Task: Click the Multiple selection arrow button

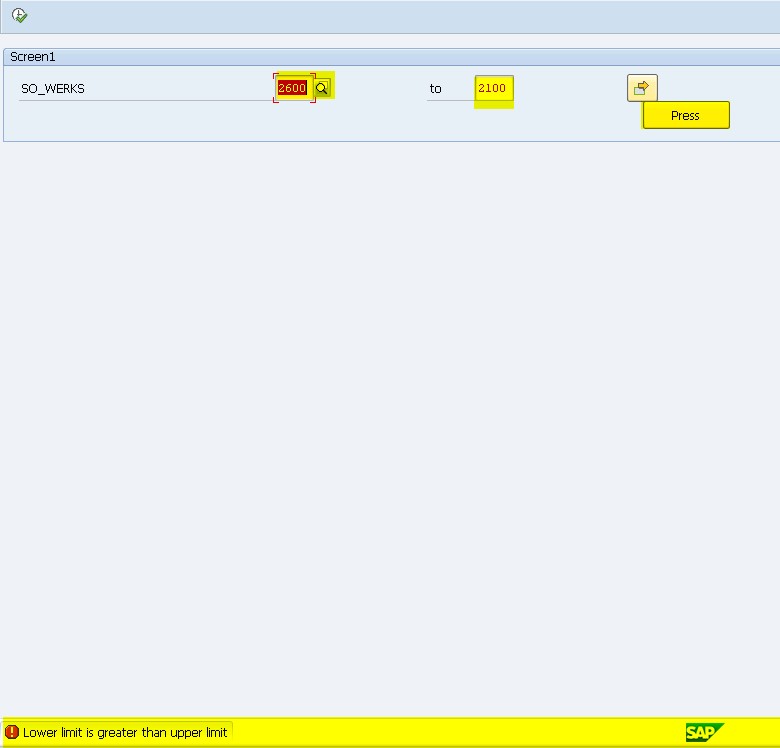Action: [x=642, y=88]
